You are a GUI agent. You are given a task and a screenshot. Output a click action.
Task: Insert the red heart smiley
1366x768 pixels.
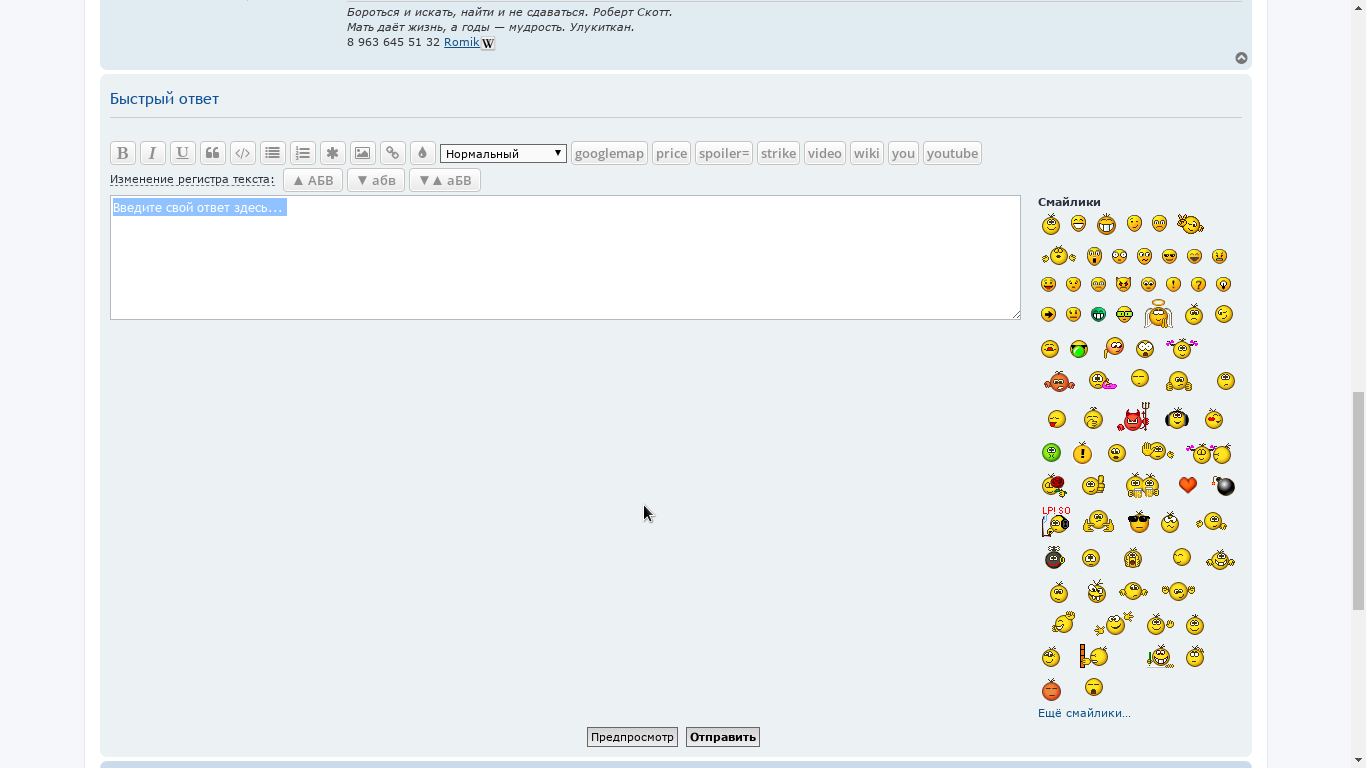coord(1188,485)
